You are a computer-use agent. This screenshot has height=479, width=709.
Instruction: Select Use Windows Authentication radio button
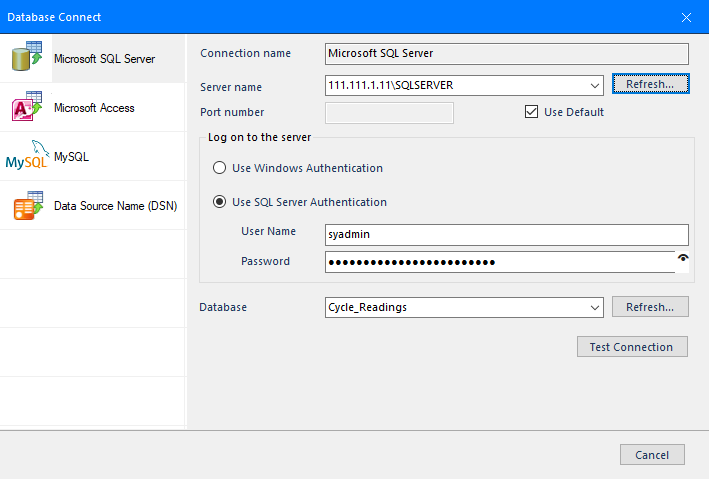point(219,168)
